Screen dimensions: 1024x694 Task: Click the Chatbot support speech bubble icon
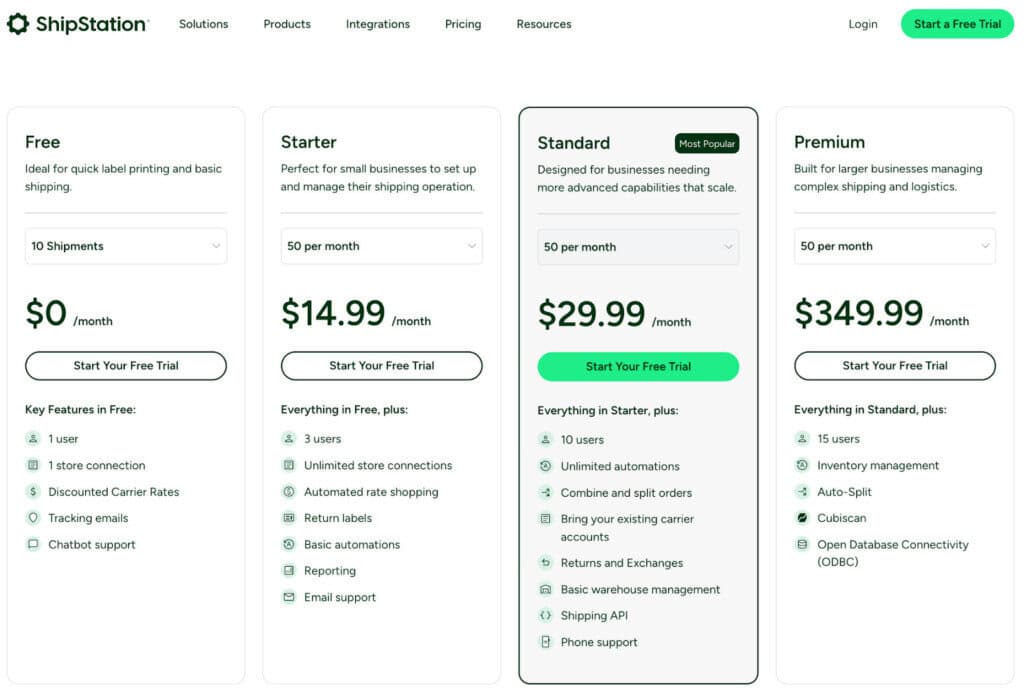[33, 545]
